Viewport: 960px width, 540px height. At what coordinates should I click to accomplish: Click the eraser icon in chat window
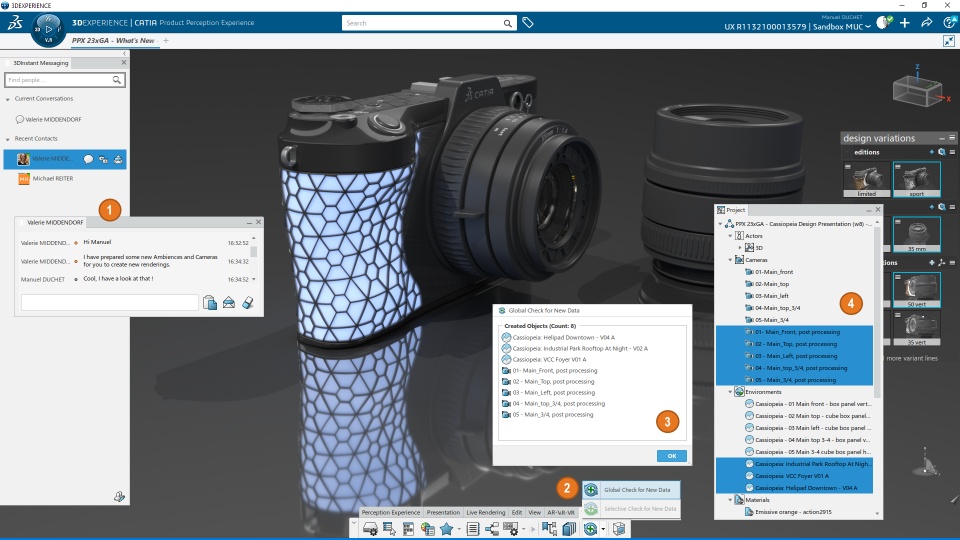[247, 302]
